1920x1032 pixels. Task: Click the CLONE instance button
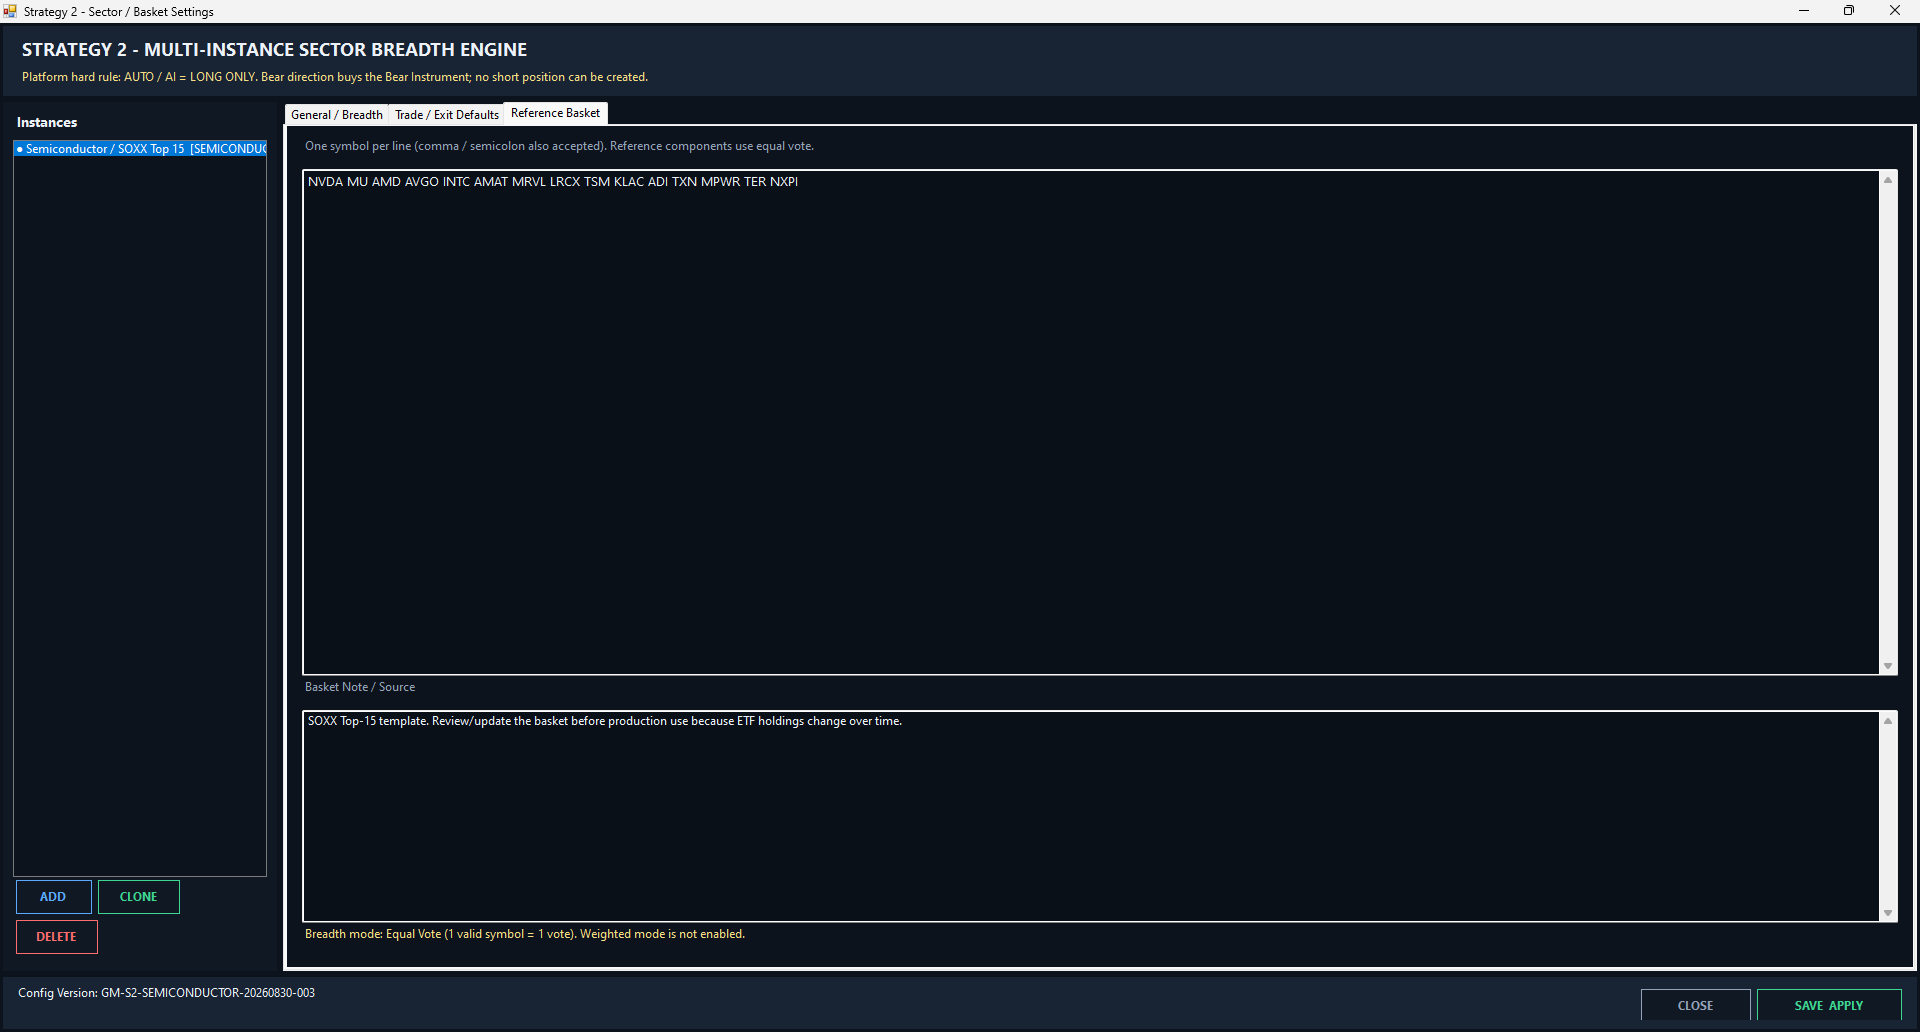coord(139,897)
